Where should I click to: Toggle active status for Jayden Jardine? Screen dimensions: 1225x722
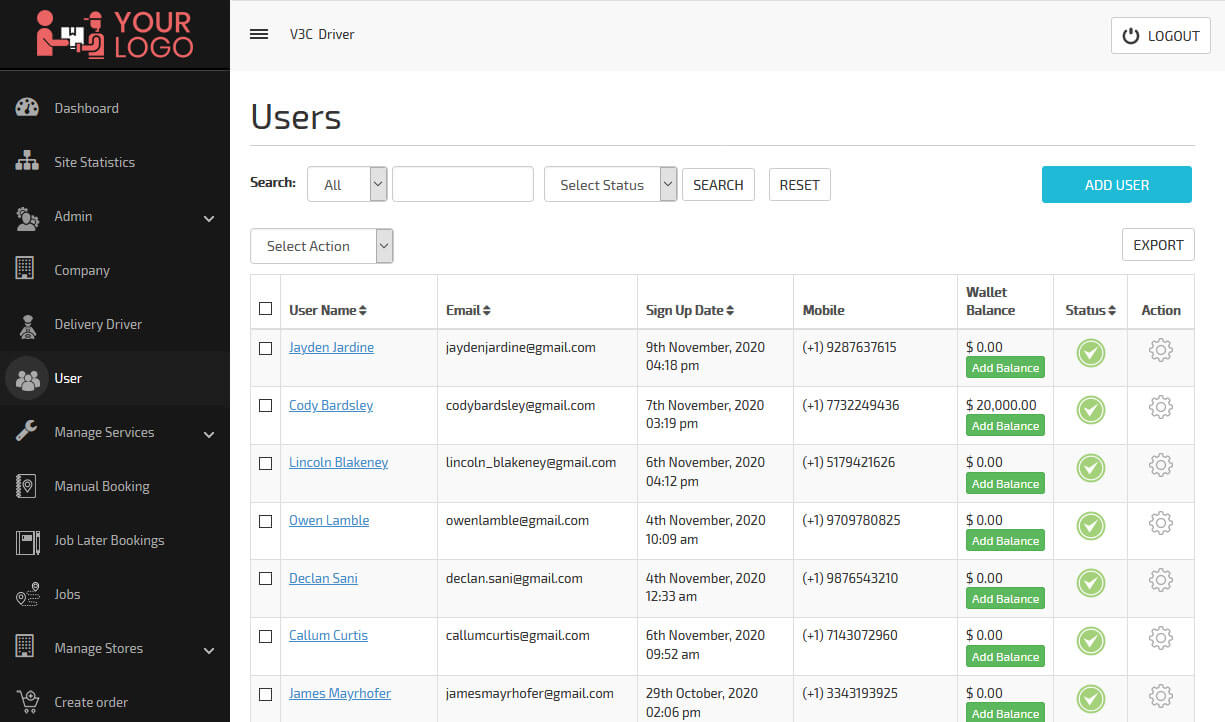(x=1090, y=353)
